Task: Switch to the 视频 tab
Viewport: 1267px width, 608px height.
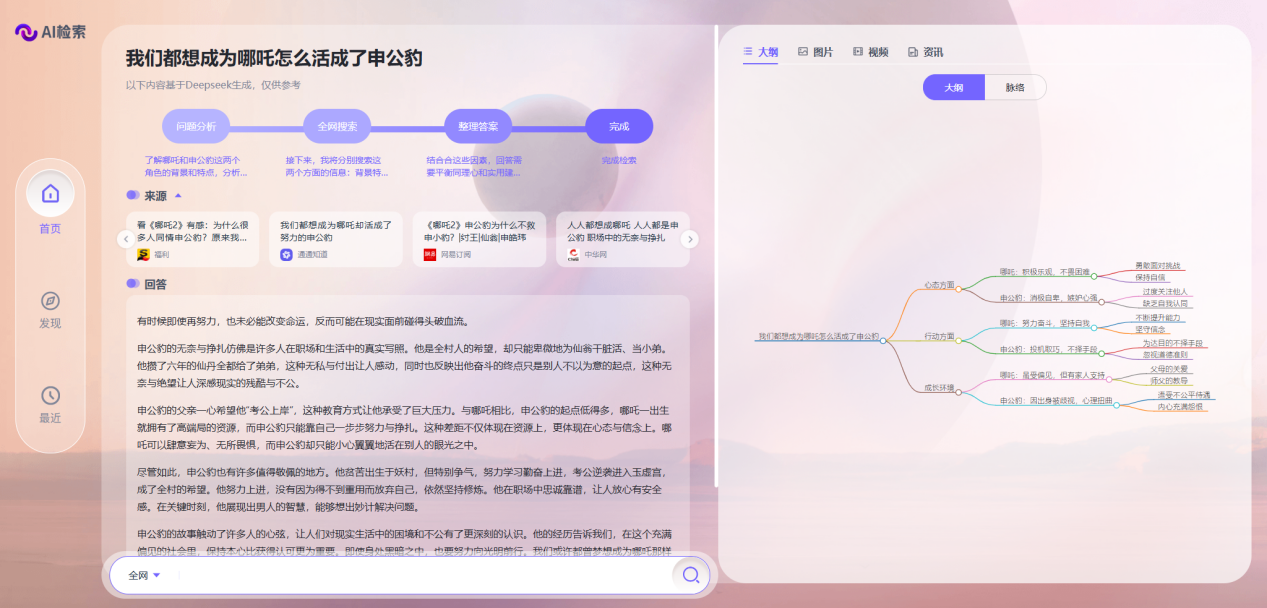Action: coord(870,52)
